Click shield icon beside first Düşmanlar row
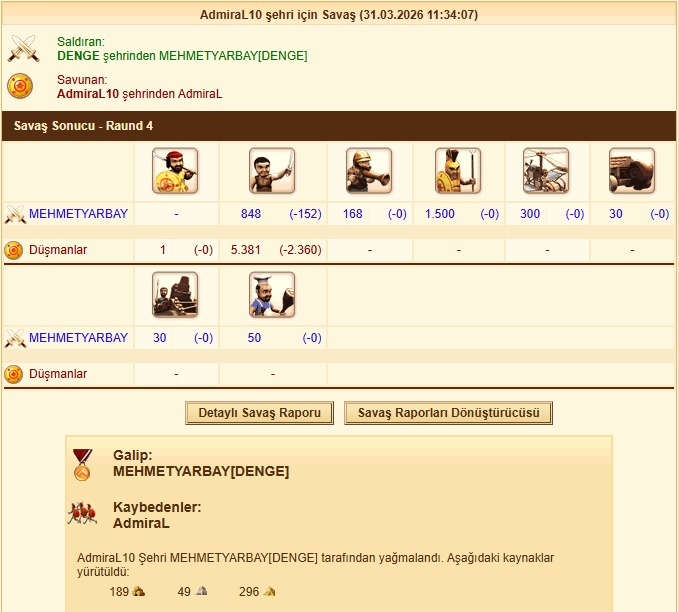 [x=13, y=250]
